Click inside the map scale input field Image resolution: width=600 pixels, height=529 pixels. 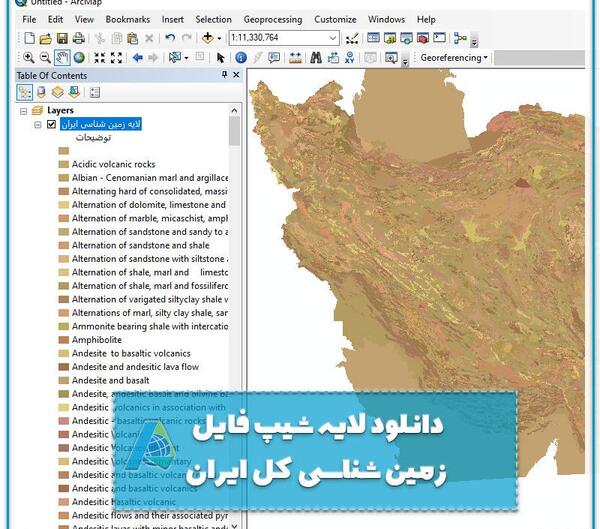[278, 38]
